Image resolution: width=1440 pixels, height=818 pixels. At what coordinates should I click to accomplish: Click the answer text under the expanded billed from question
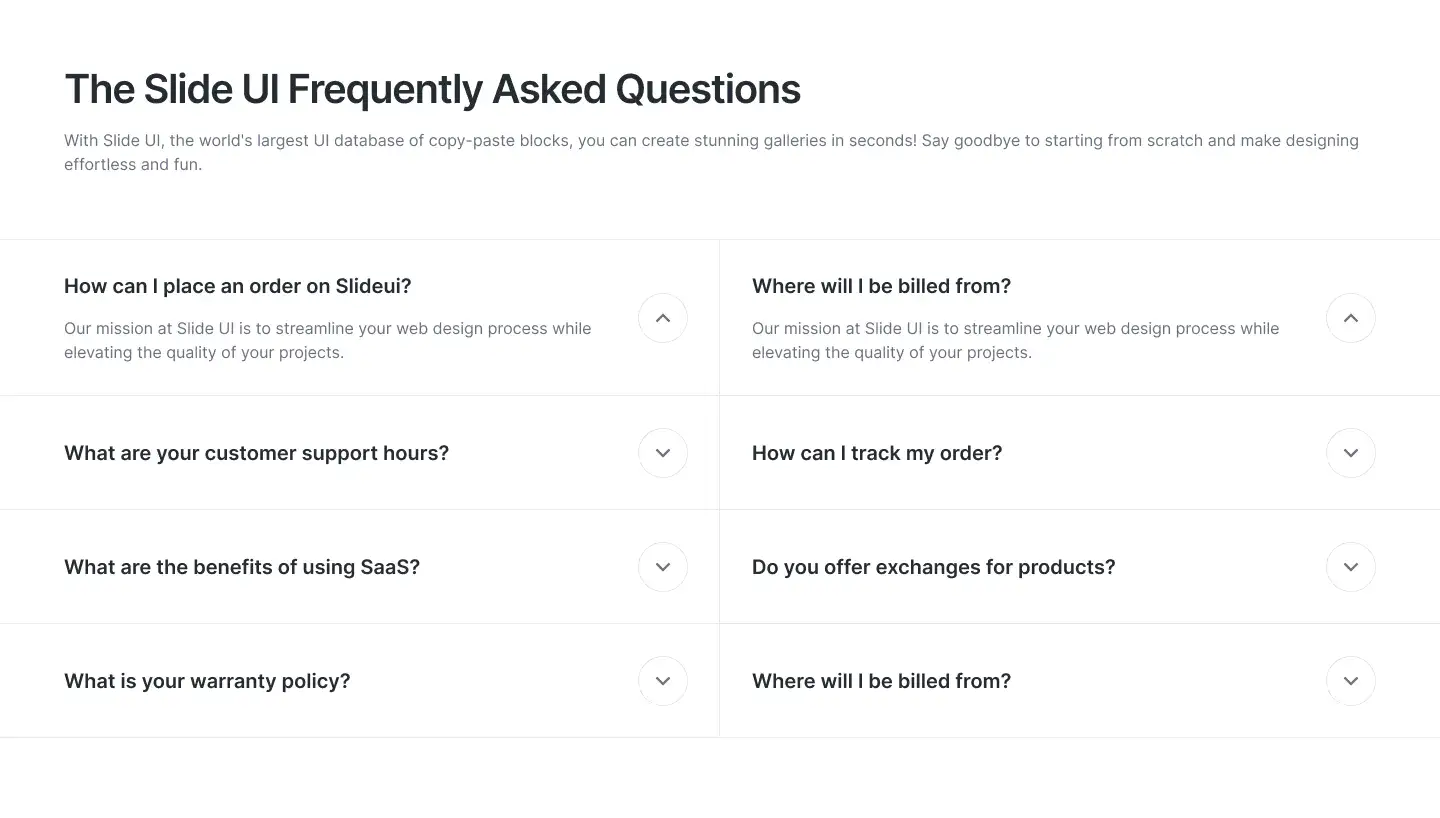pyautogui.click(x=1015, y=340)
